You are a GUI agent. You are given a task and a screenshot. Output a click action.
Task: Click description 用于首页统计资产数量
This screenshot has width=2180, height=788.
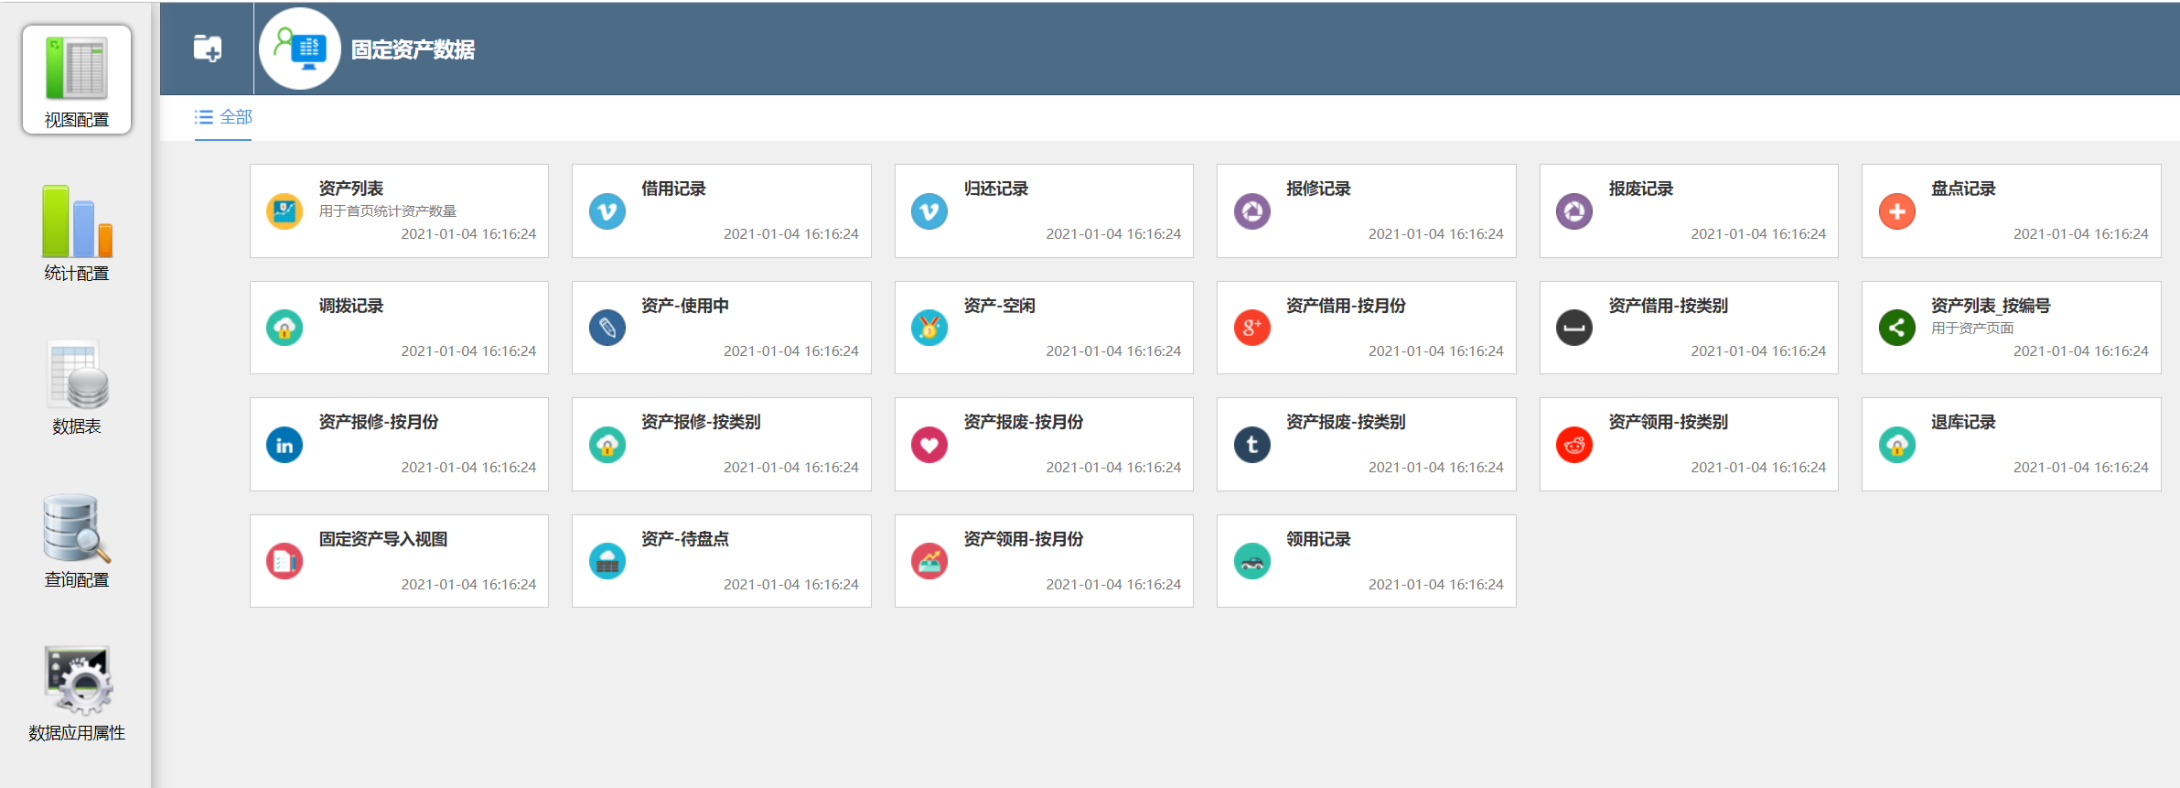click(388, 211)
